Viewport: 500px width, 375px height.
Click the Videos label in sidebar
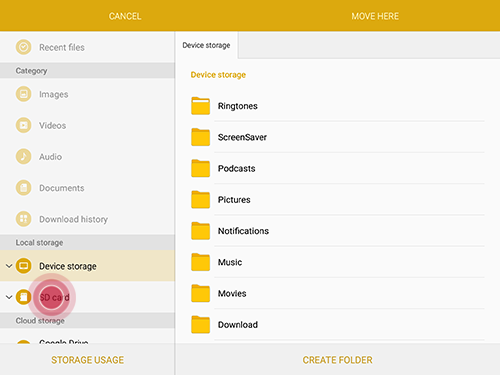point(53,125)
